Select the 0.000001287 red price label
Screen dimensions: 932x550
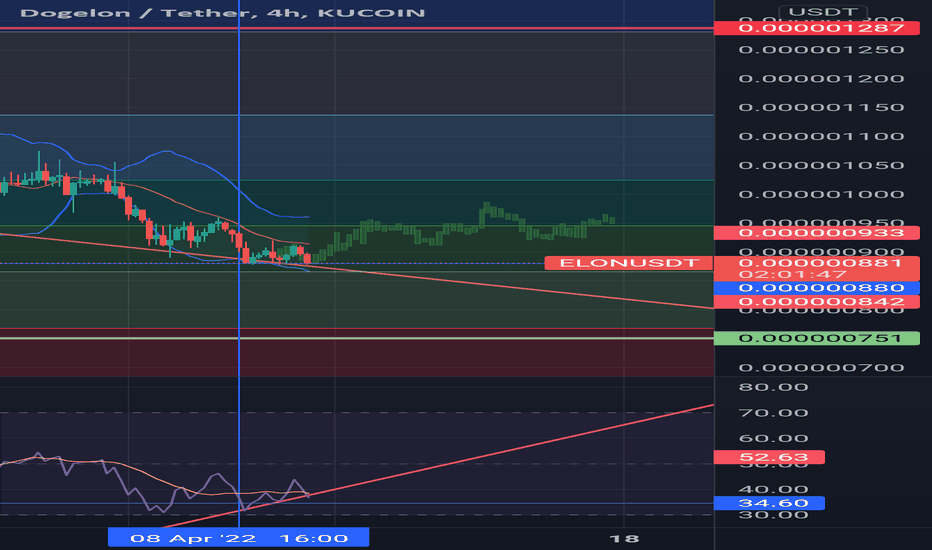[817, 28]
